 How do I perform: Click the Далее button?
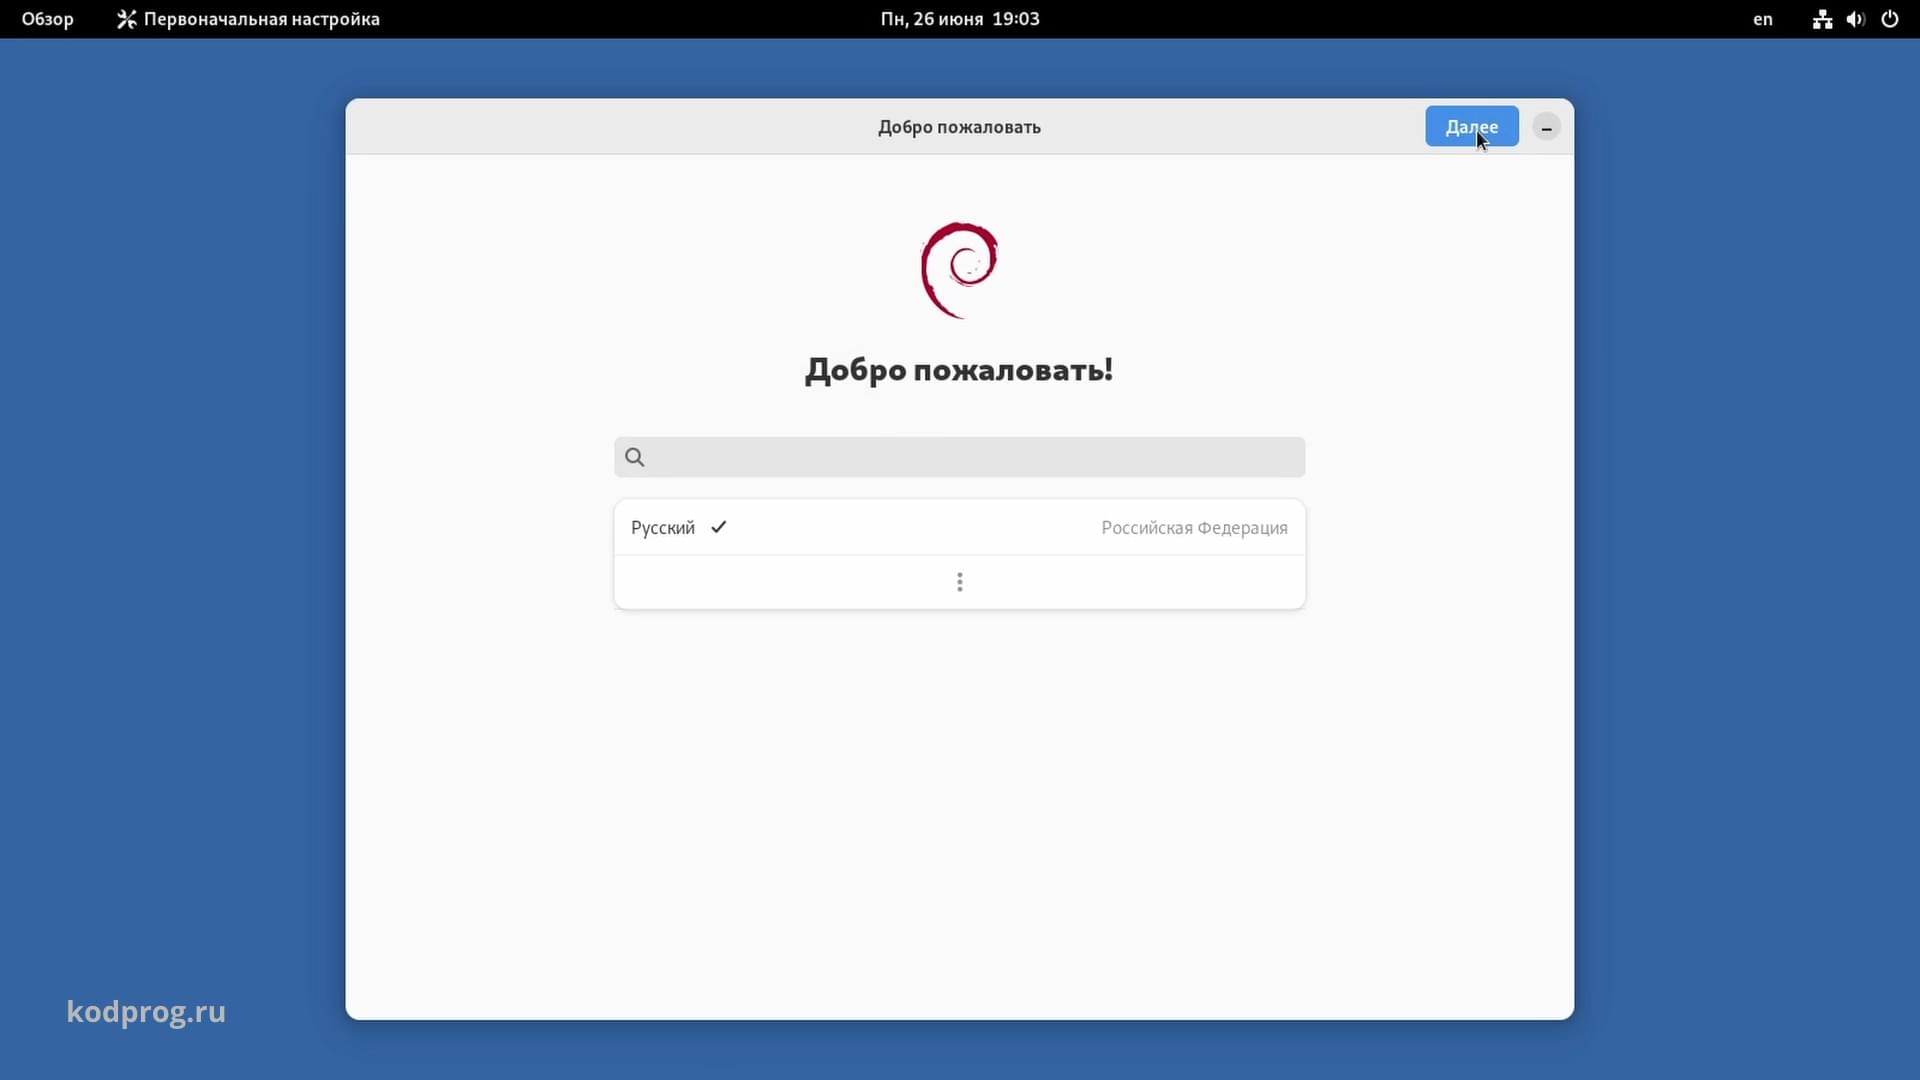pos(1471,127)
